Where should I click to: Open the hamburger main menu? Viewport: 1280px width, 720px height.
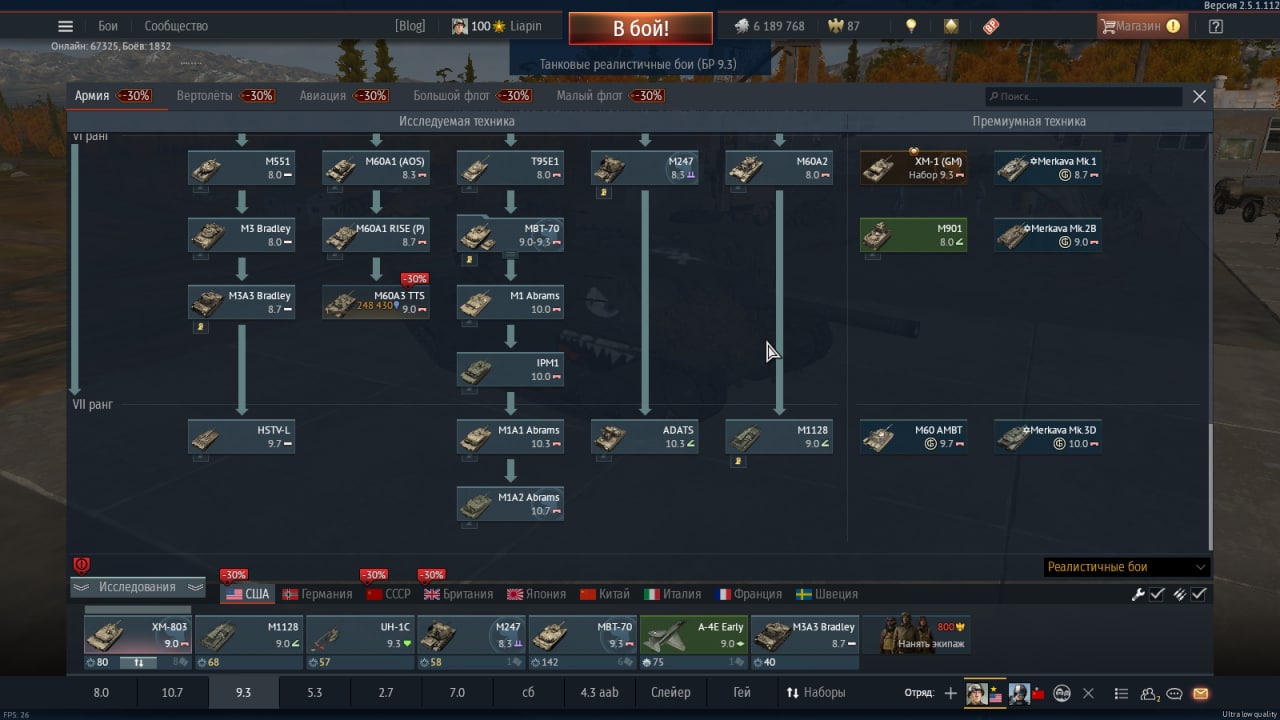coord(65,27)
